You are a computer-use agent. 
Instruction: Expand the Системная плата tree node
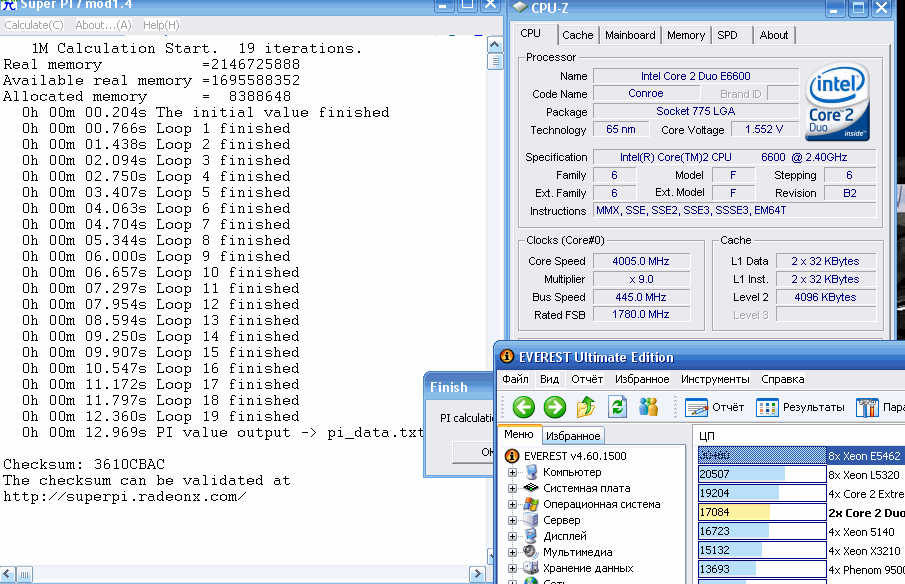[x=513, y=489]
